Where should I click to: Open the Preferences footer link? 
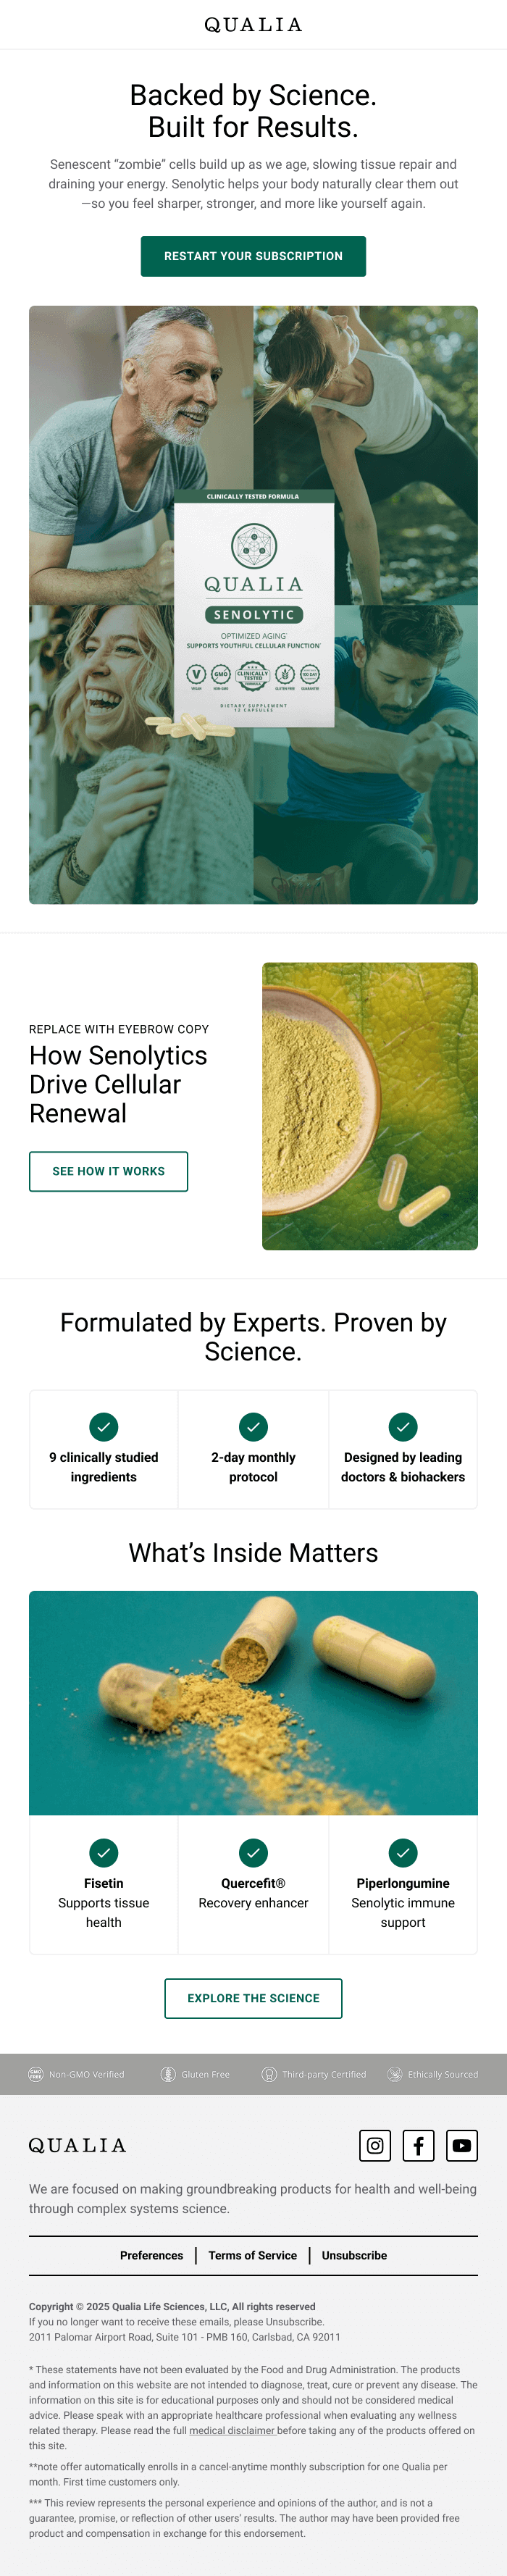tap(151, 2255)
